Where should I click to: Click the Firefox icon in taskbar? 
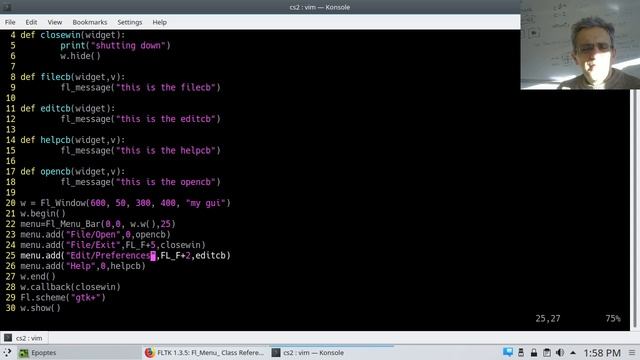150,353
